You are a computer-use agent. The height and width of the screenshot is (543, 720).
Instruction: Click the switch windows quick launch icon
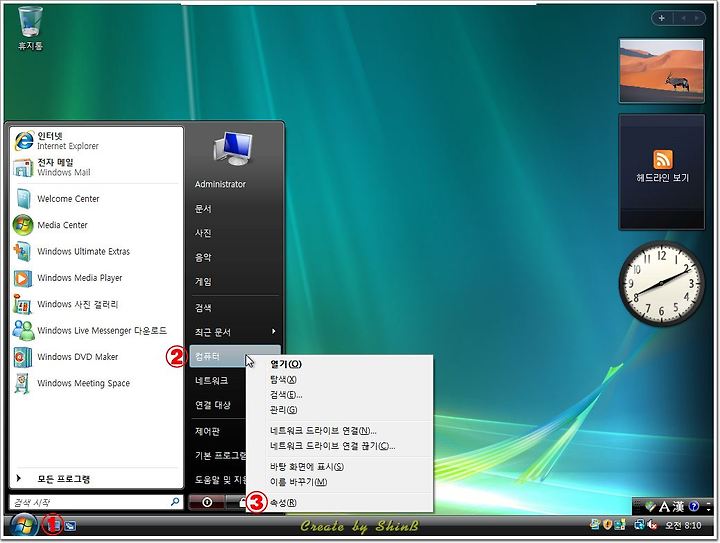[x=70, y=526]
